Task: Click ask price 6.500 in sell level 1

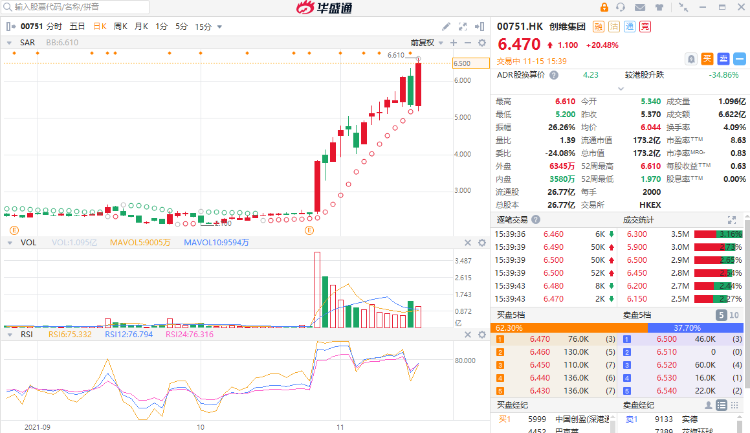Action: click(666, 339)
